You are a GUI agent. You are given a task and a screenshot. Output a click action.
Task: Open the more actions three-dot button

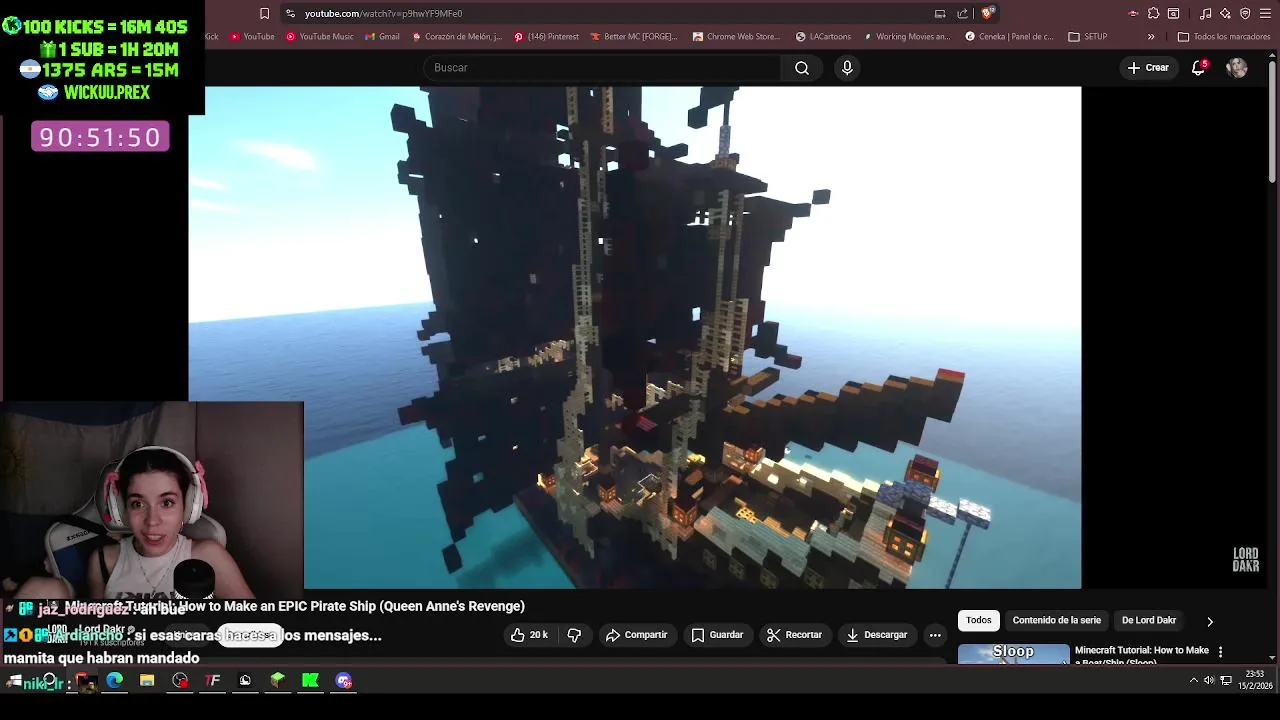(x=935, y=635)
